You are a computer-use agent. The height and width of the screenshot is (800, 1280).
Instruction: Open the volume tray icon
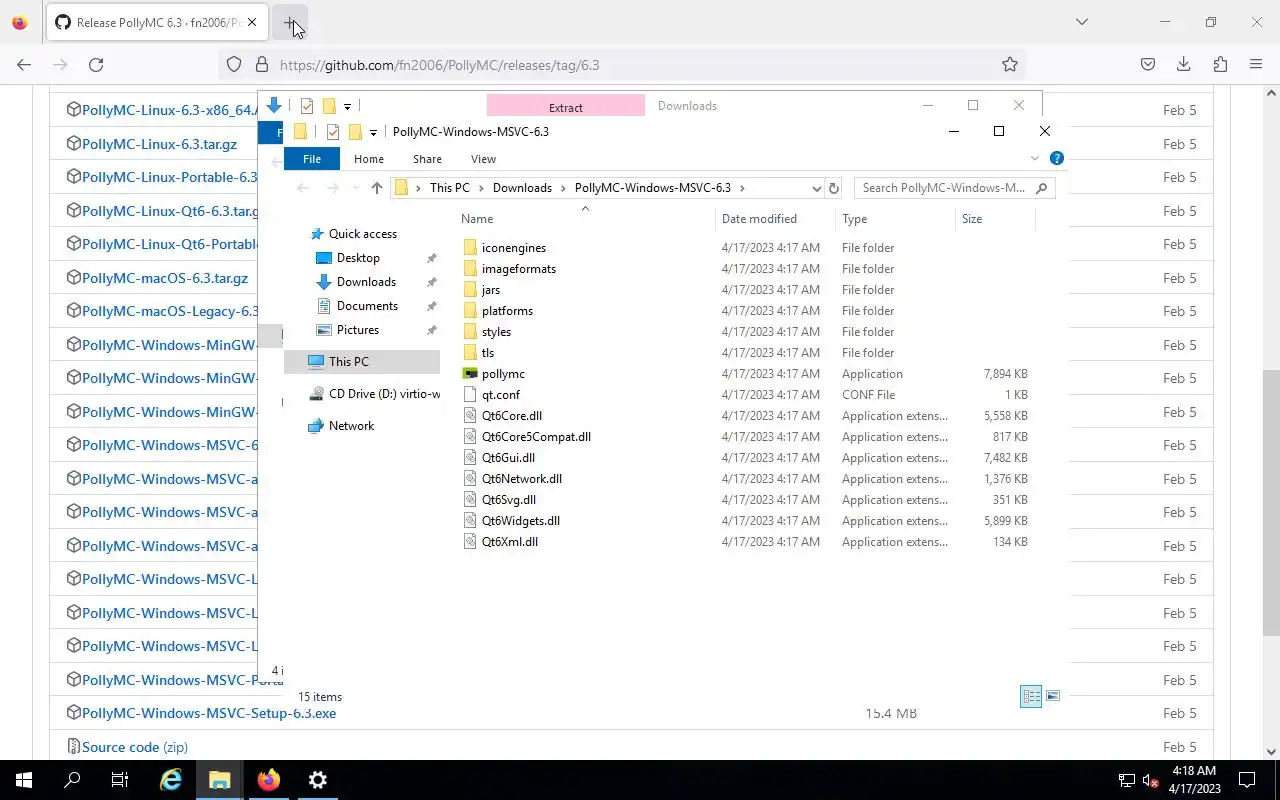[1150, 781]
